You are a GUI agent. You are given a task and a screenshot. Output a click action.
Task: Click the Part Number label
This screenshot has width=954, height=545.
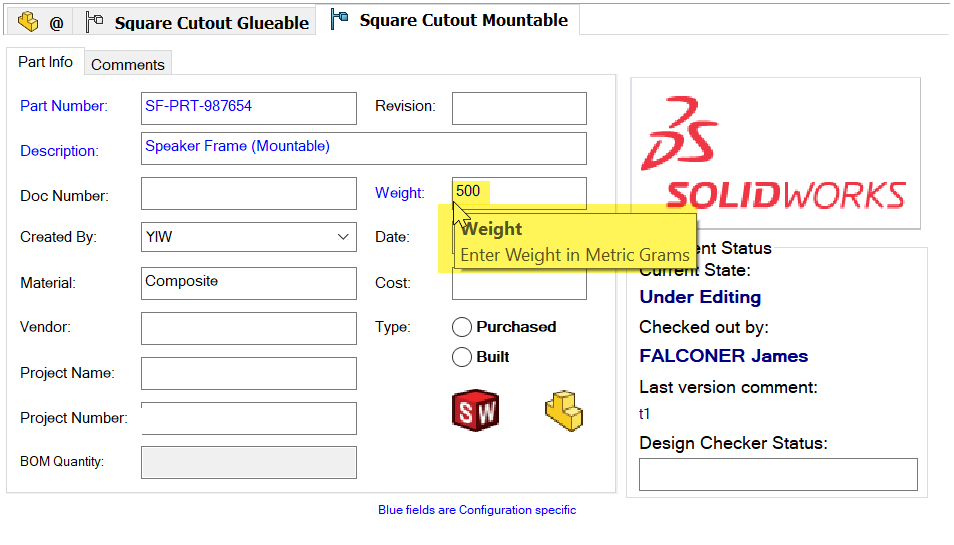point(64,106)
